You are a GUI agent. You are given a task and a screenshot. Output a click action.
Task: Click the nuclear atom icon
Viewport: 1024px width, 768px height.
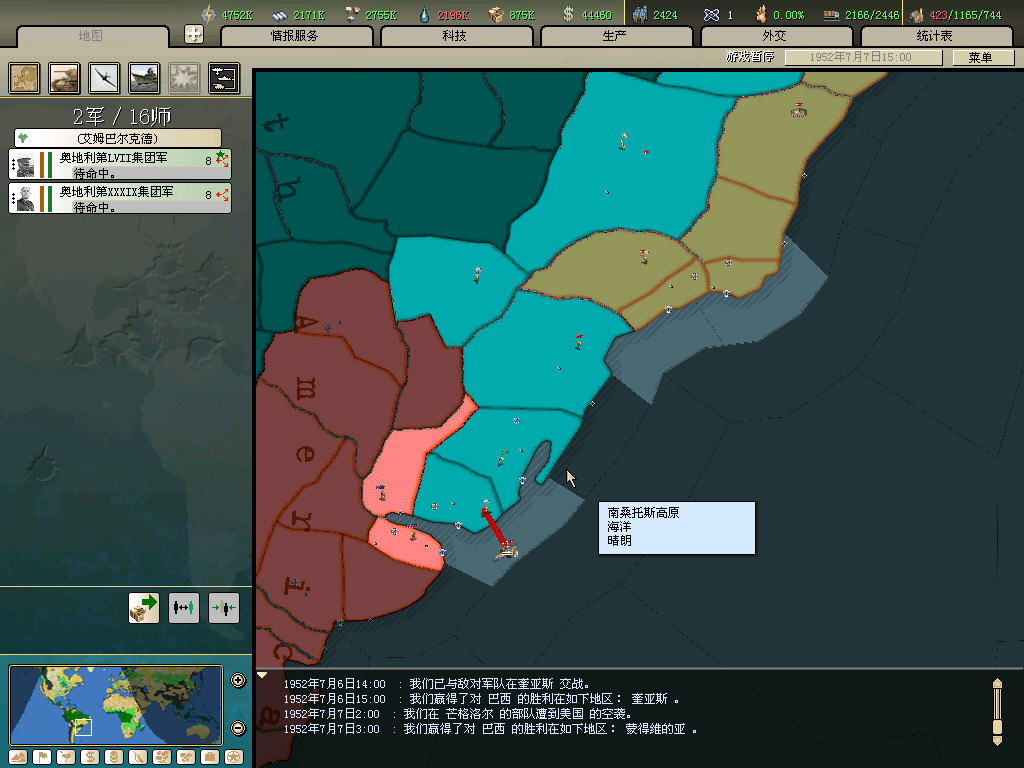(x=711, y=14)
